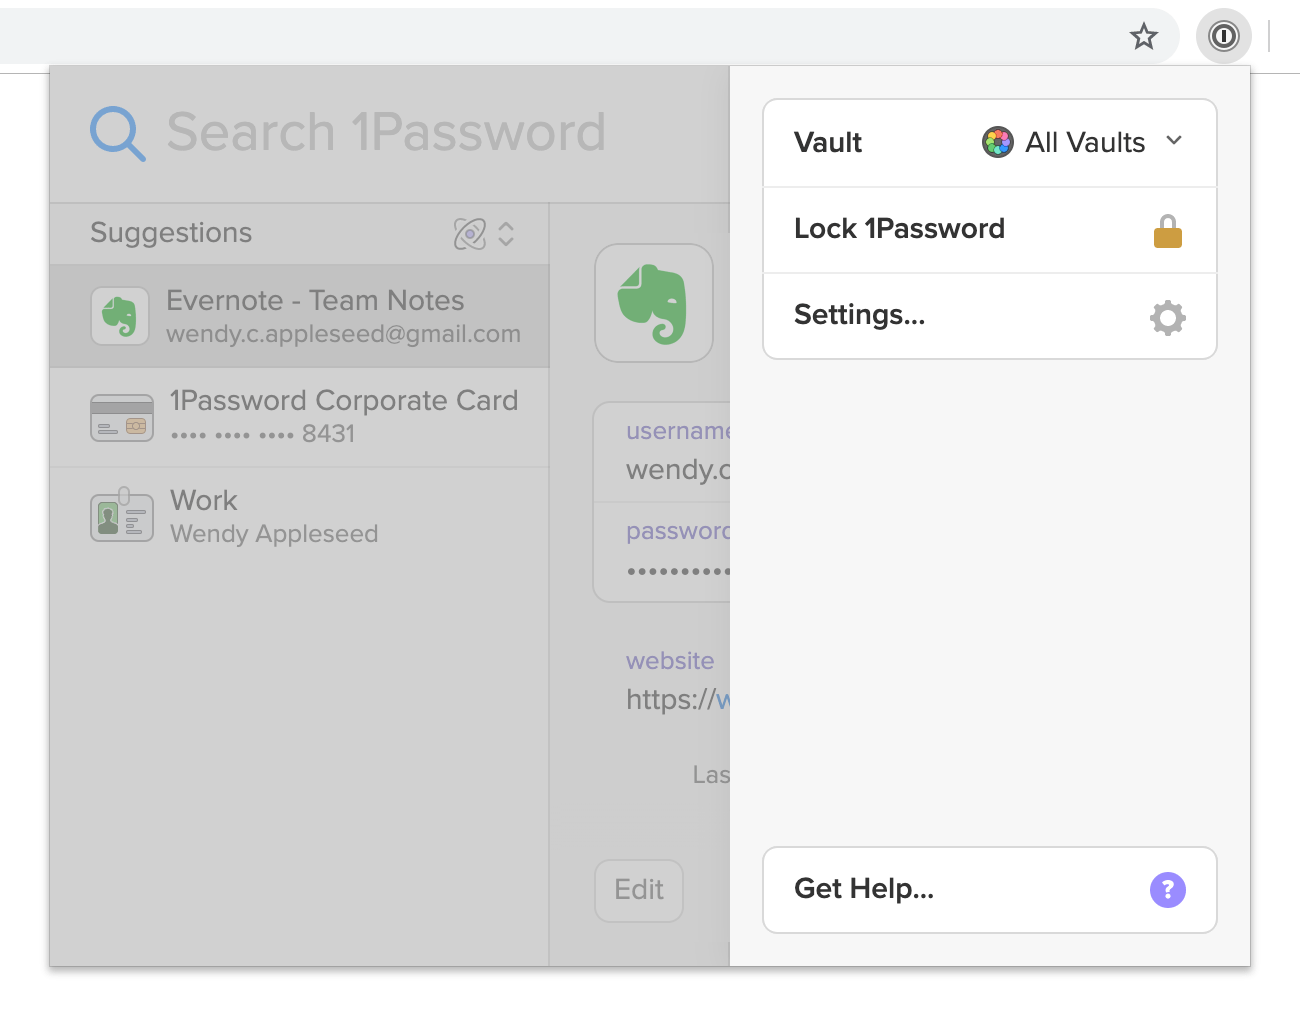Click the Wendy Appleseed subtitle text

coord(274,534)
